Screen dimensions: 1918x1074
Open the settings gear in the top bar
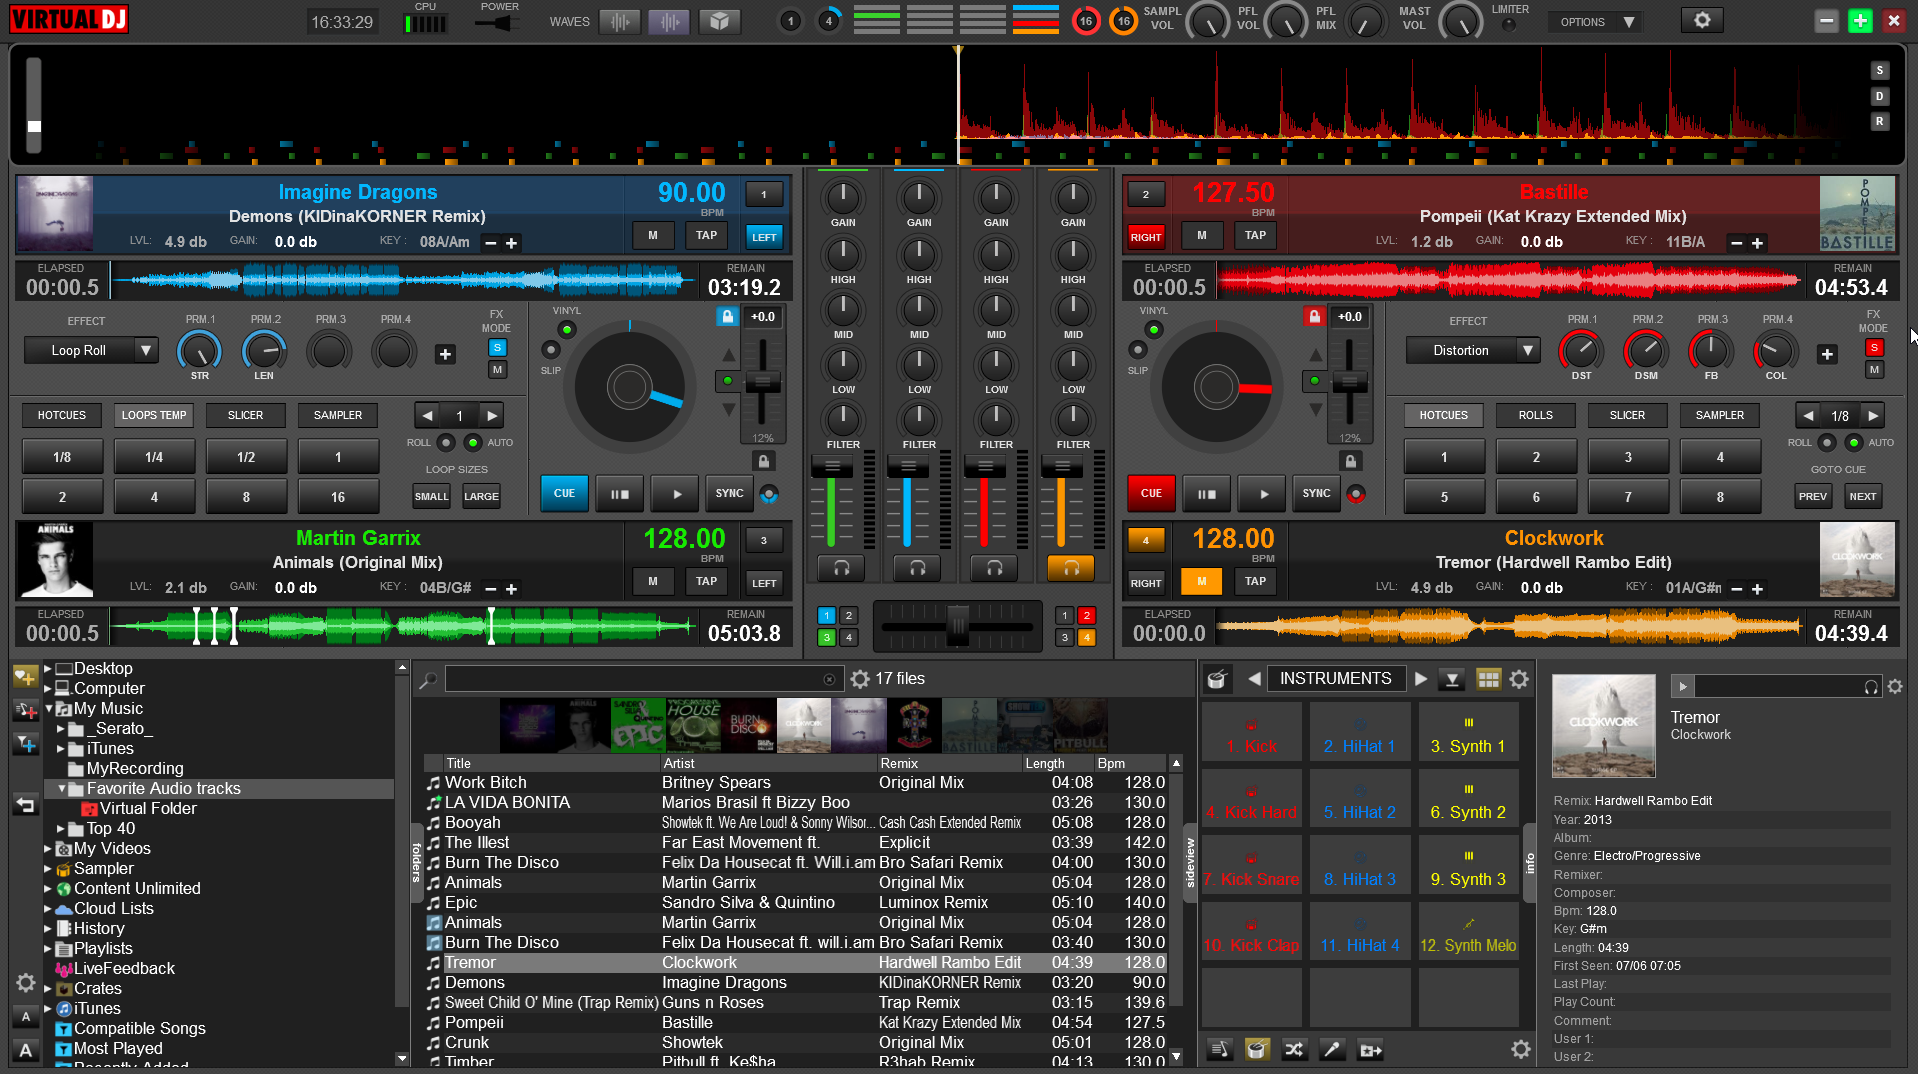(x=1702, y=21)
